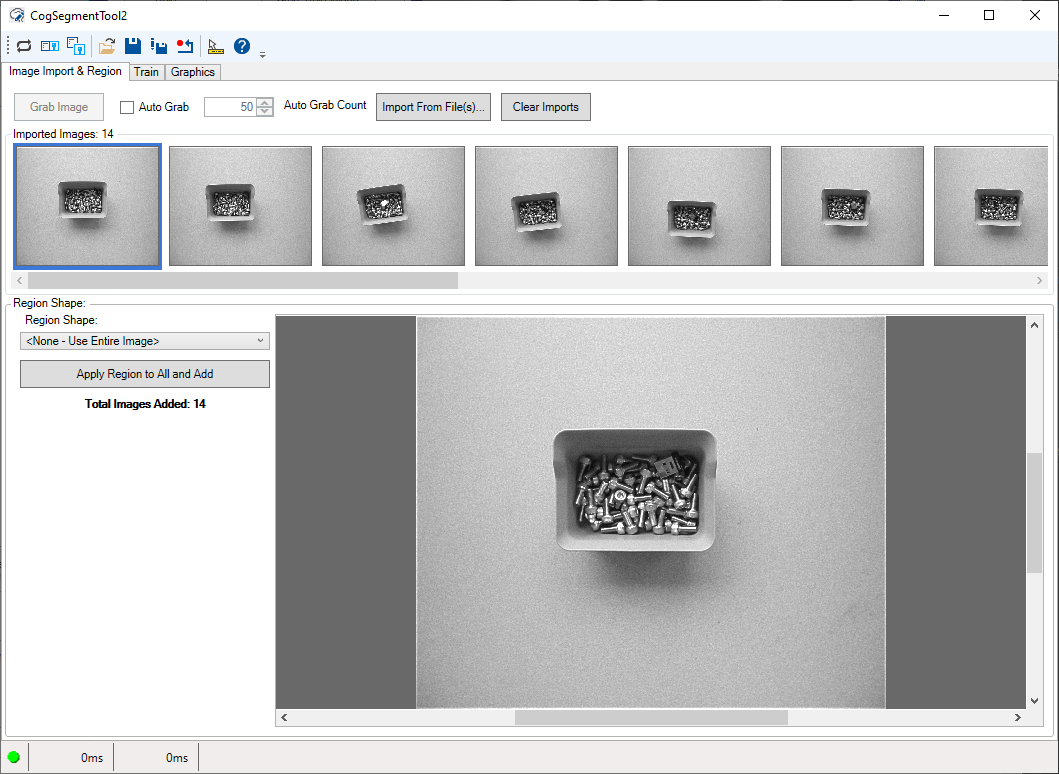Screen dimensions: 1059x774
Task: Open the Region Shape dropdown
Action: click(145, 341)
